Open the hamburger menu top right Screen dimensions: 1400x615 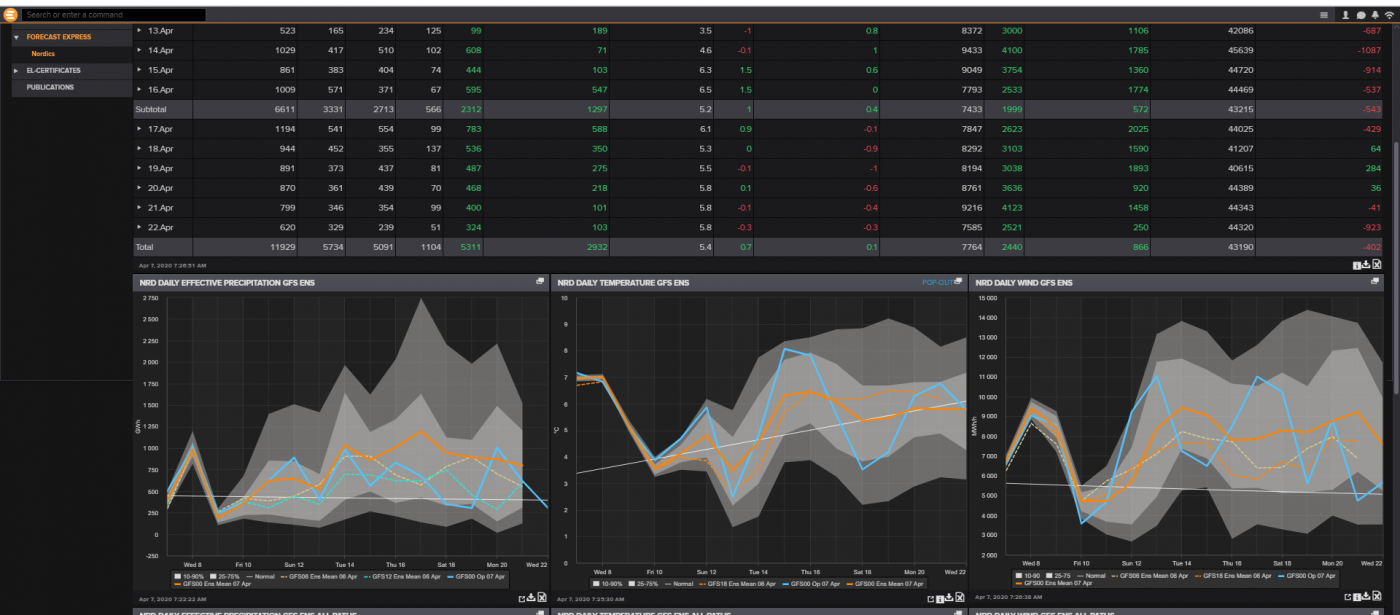coord(1326,15)
